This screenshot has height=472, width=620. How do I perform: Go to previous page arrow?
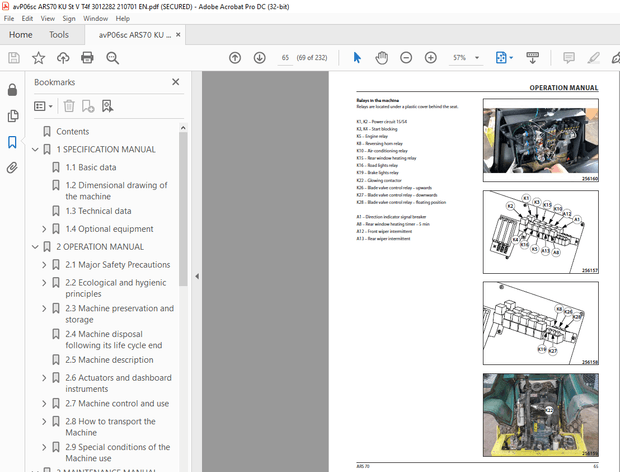(x=235, y=58)
